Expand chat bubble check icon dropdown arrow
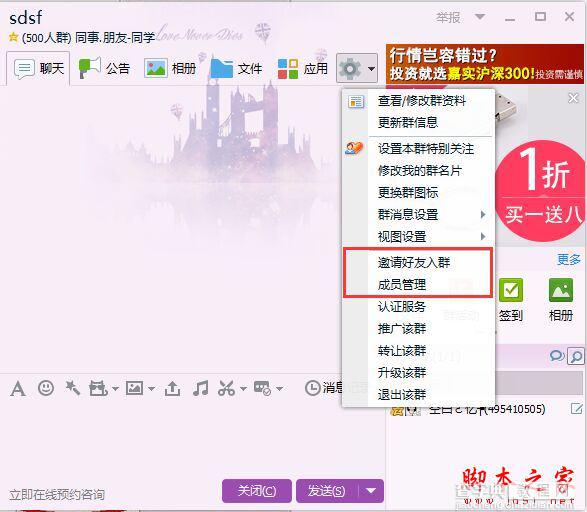Screen dimensions: 587x512 [x=279, y=389]
